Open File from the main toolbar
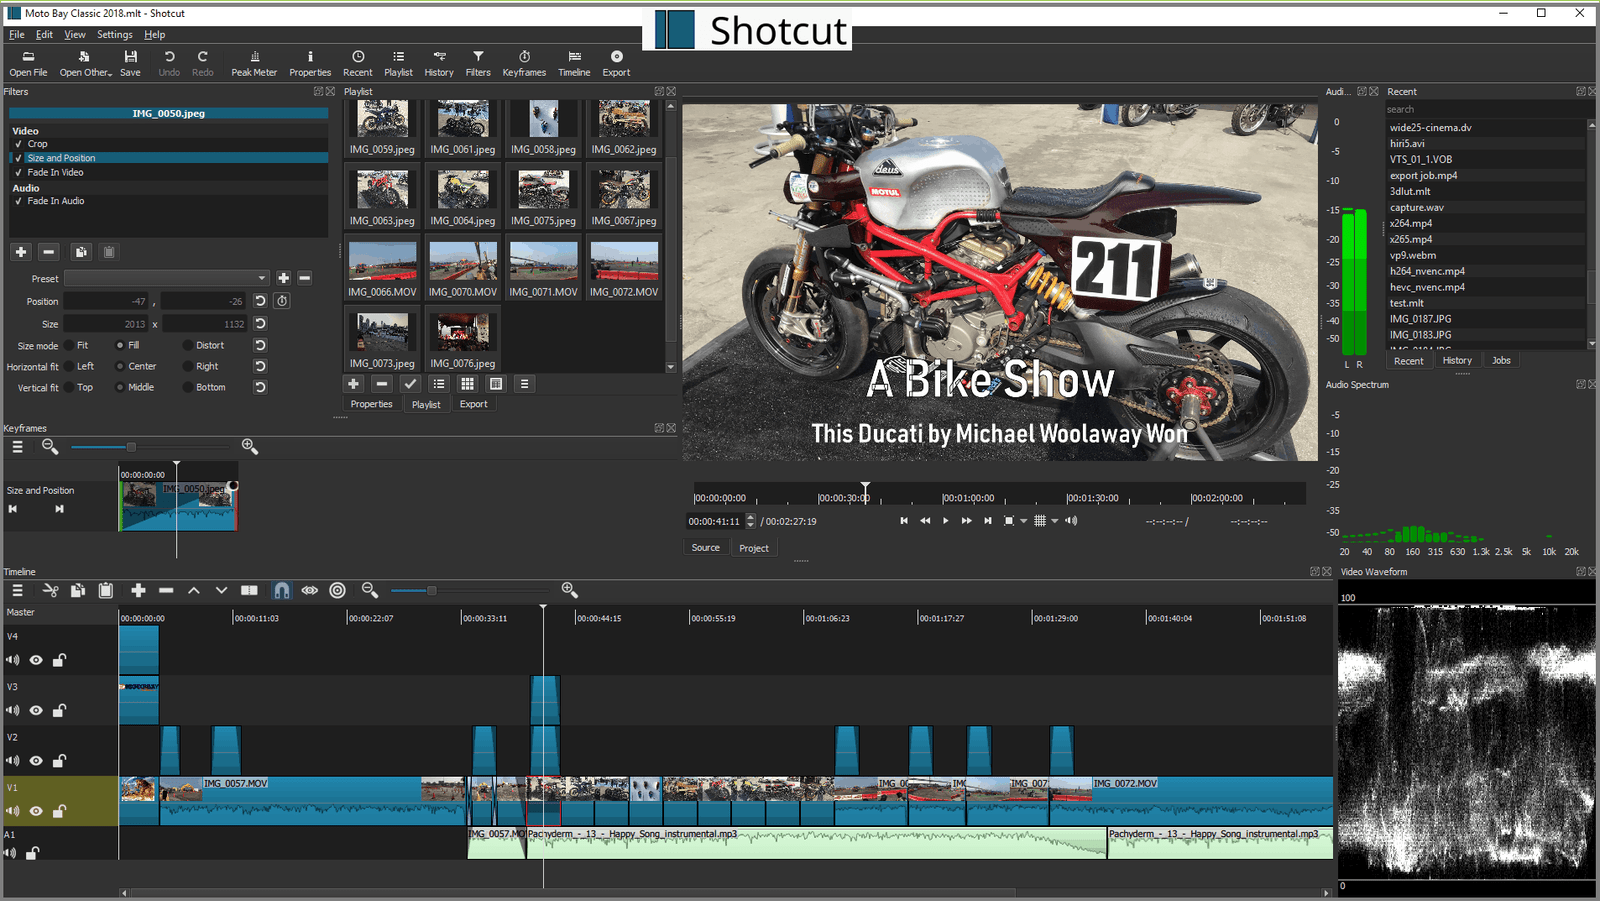Image resolution: width=1600 pixels, height=901 pixels. pos(28,63)
